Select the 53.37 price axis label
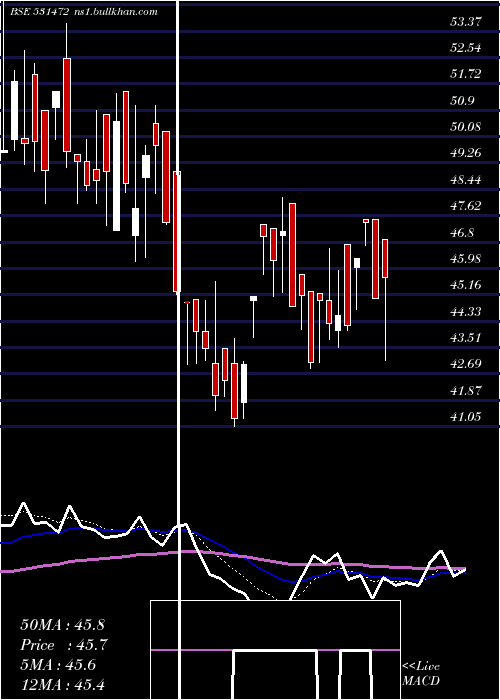This screenshot has width=500, height=700. (x=466, y=21)
